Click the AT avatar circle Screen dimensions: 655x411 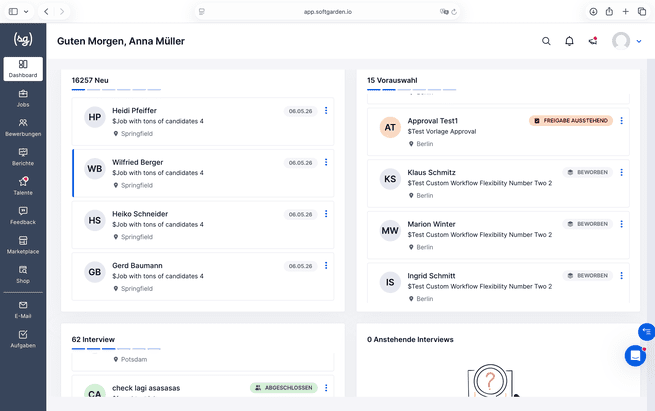(390, 127)
